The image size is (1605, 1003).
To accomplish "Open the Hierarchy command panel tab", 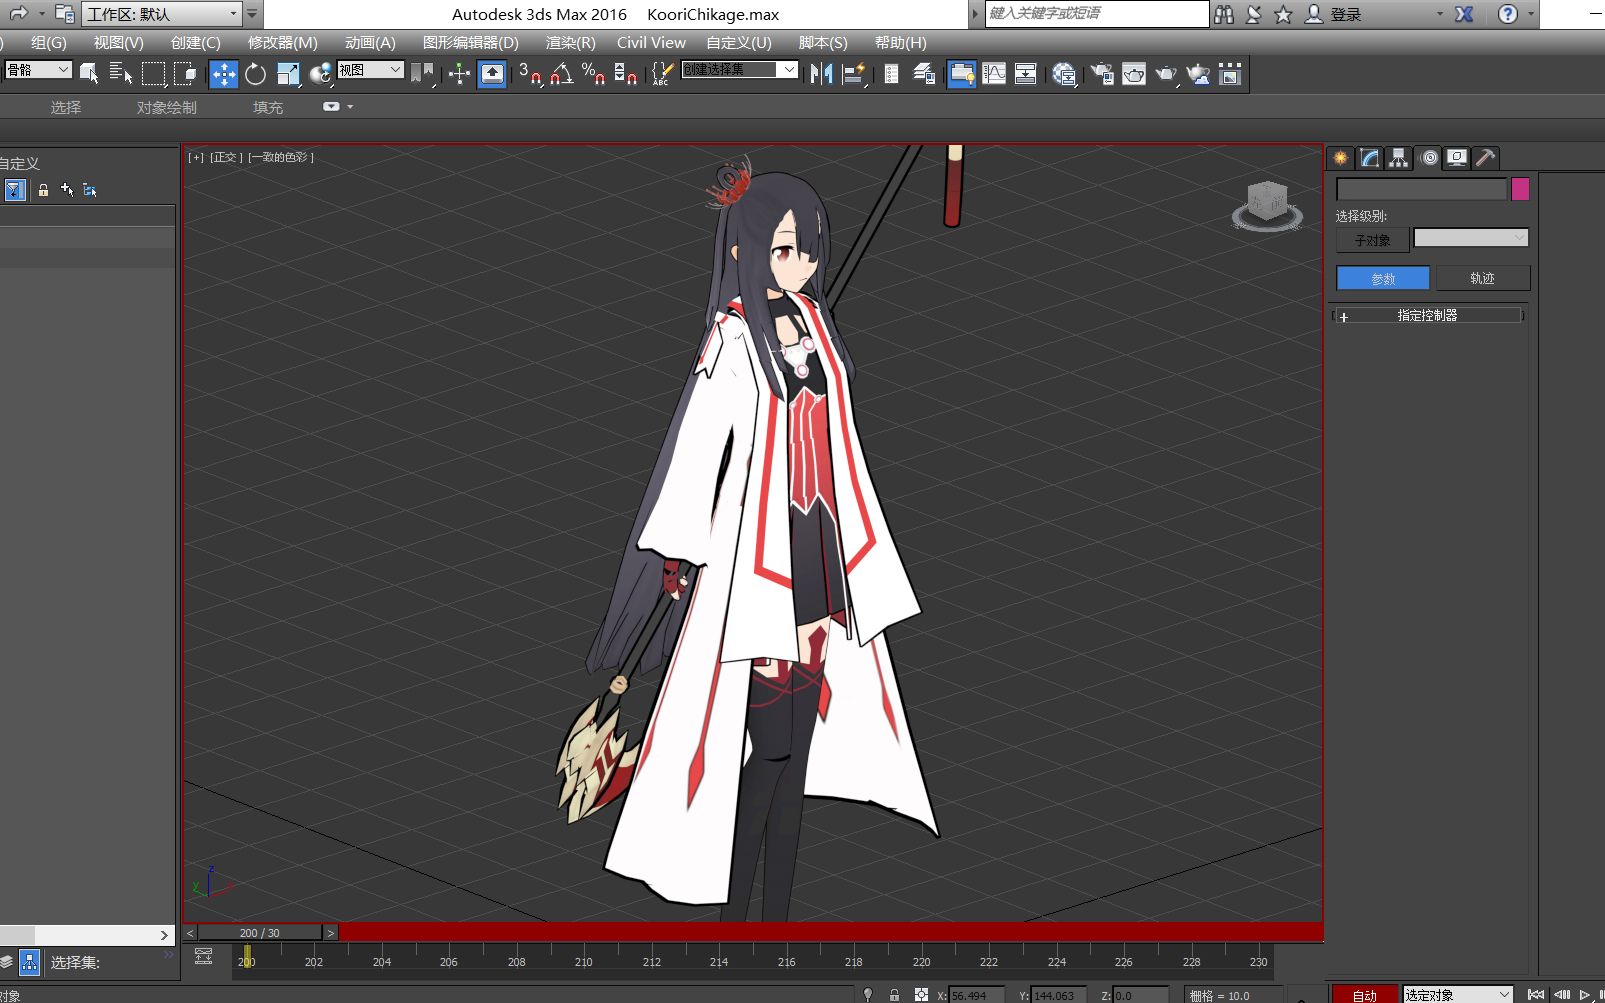I will pos(1398,157).
